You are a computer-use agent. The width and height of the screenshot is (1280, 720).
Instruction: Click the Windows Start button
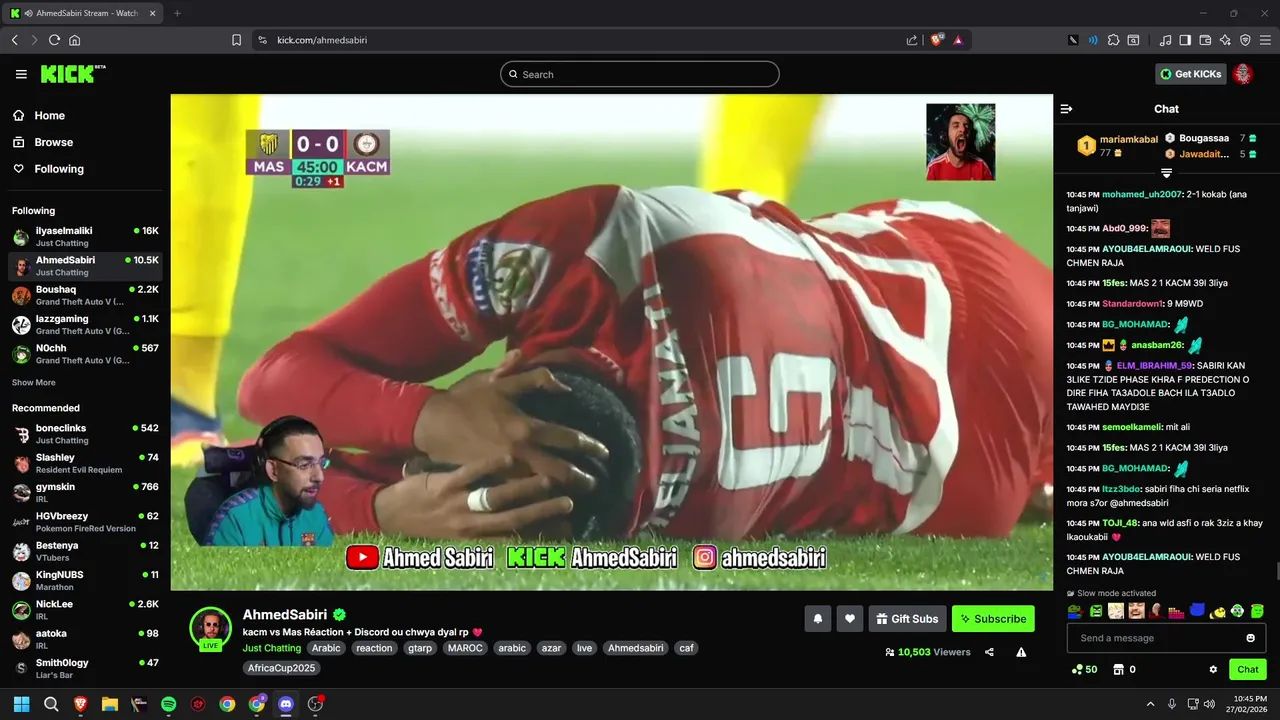pos(21,704)
